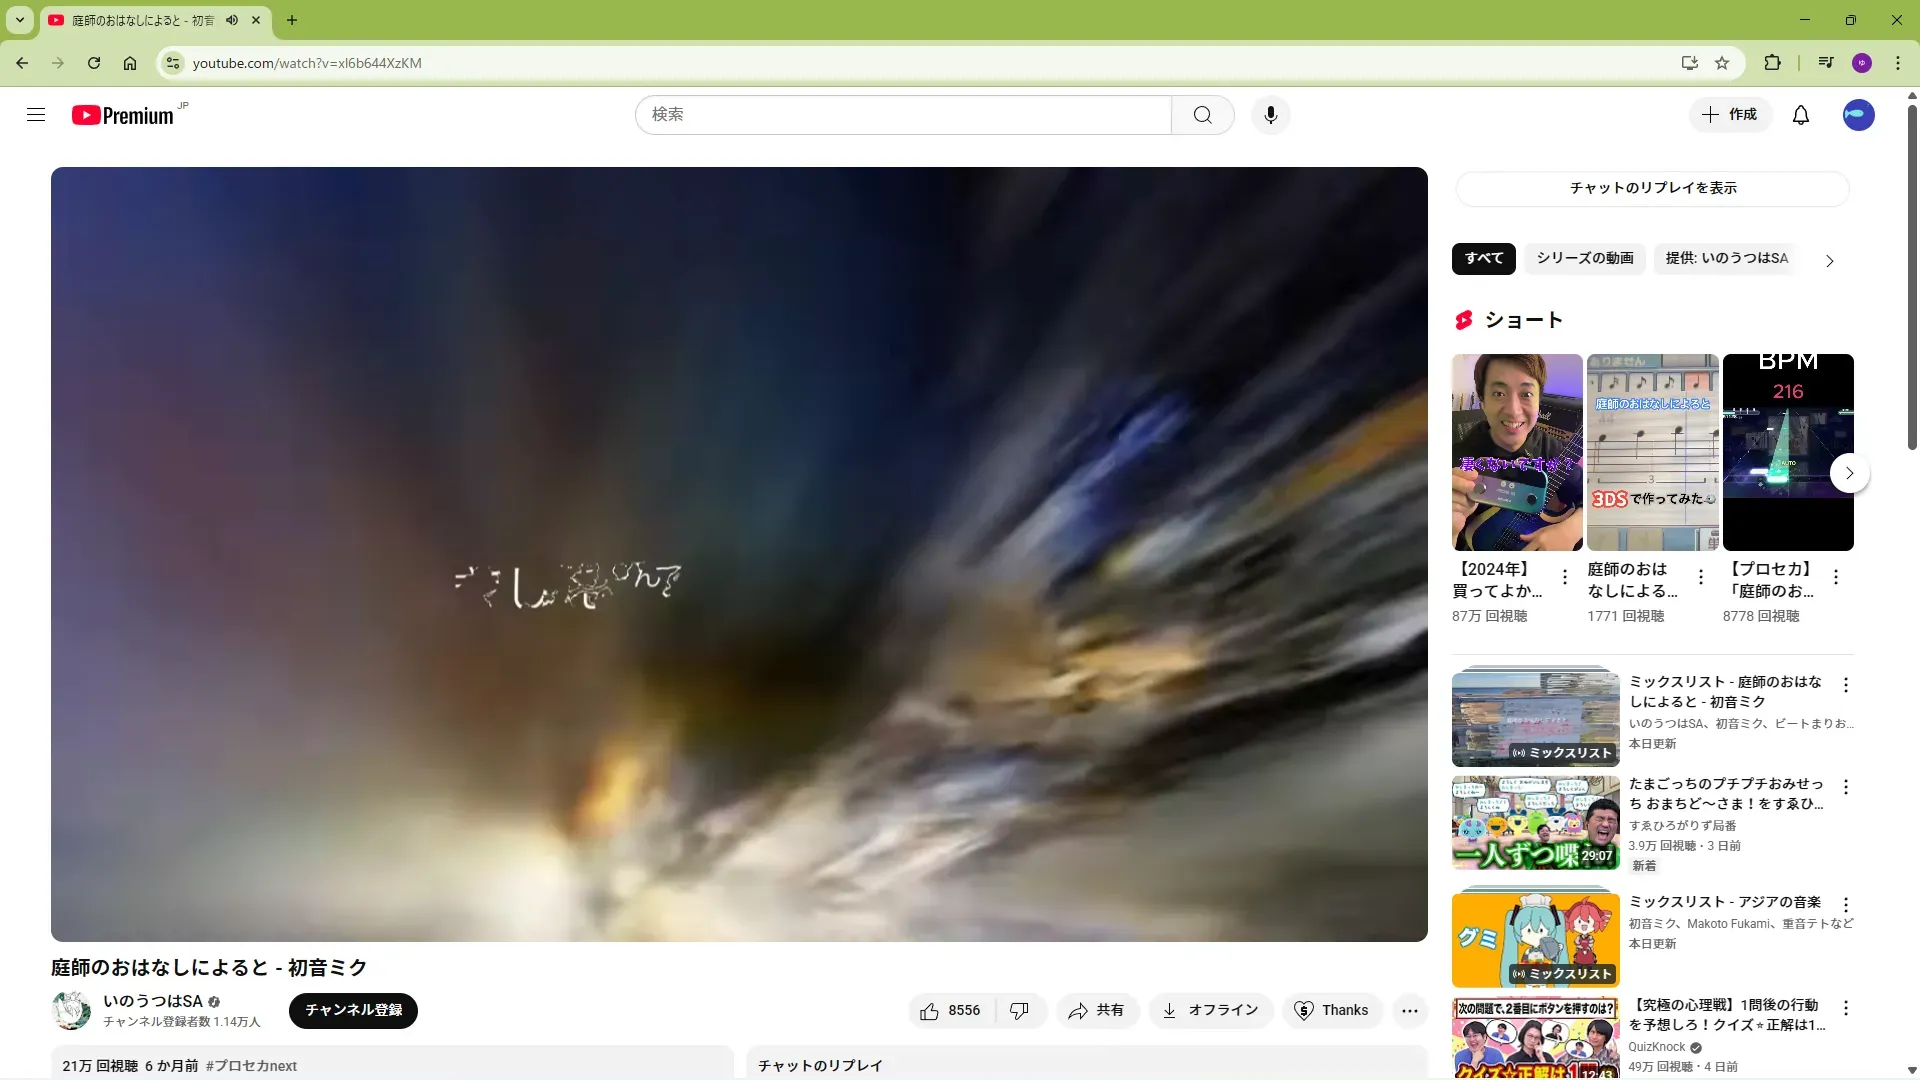Open the notifications bell
1920x1080 pixels.
point(1800,115)
